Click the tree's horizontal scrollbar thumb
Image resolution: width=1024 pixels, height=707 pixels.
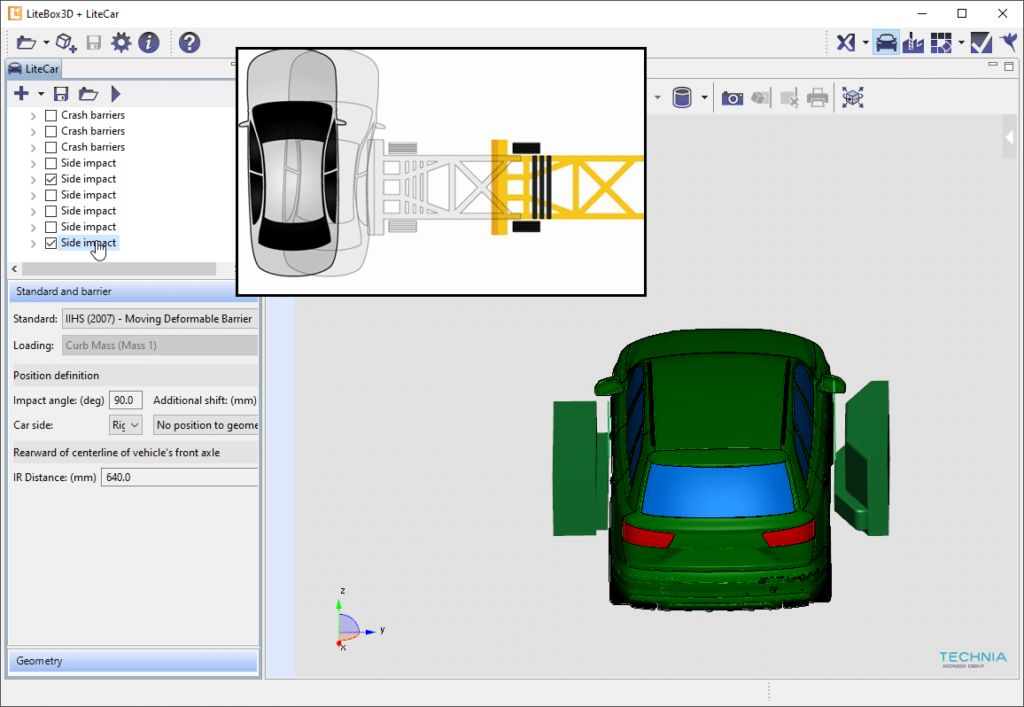click(x=119, y=268)
